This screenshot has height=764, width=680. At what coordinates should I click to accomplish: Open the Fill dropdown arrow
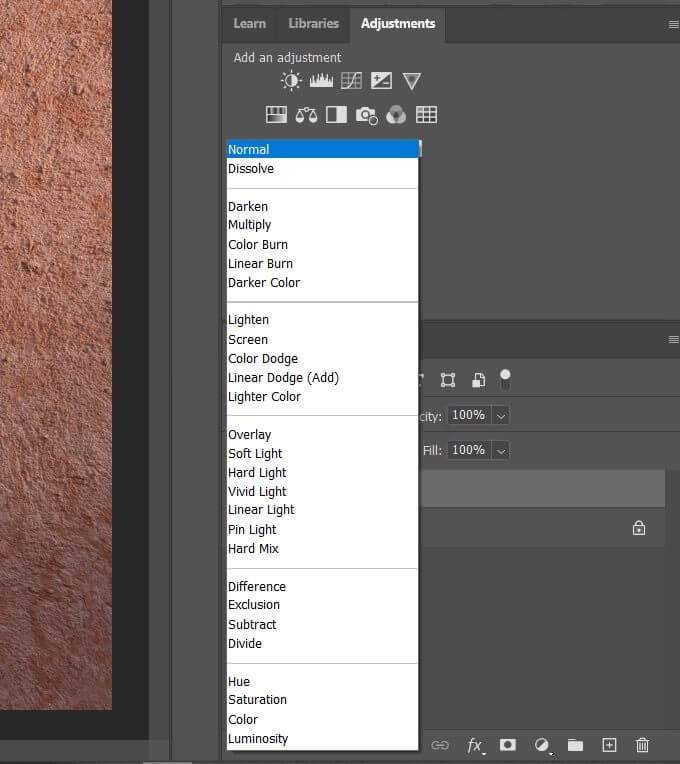click(x=501, y=451)
